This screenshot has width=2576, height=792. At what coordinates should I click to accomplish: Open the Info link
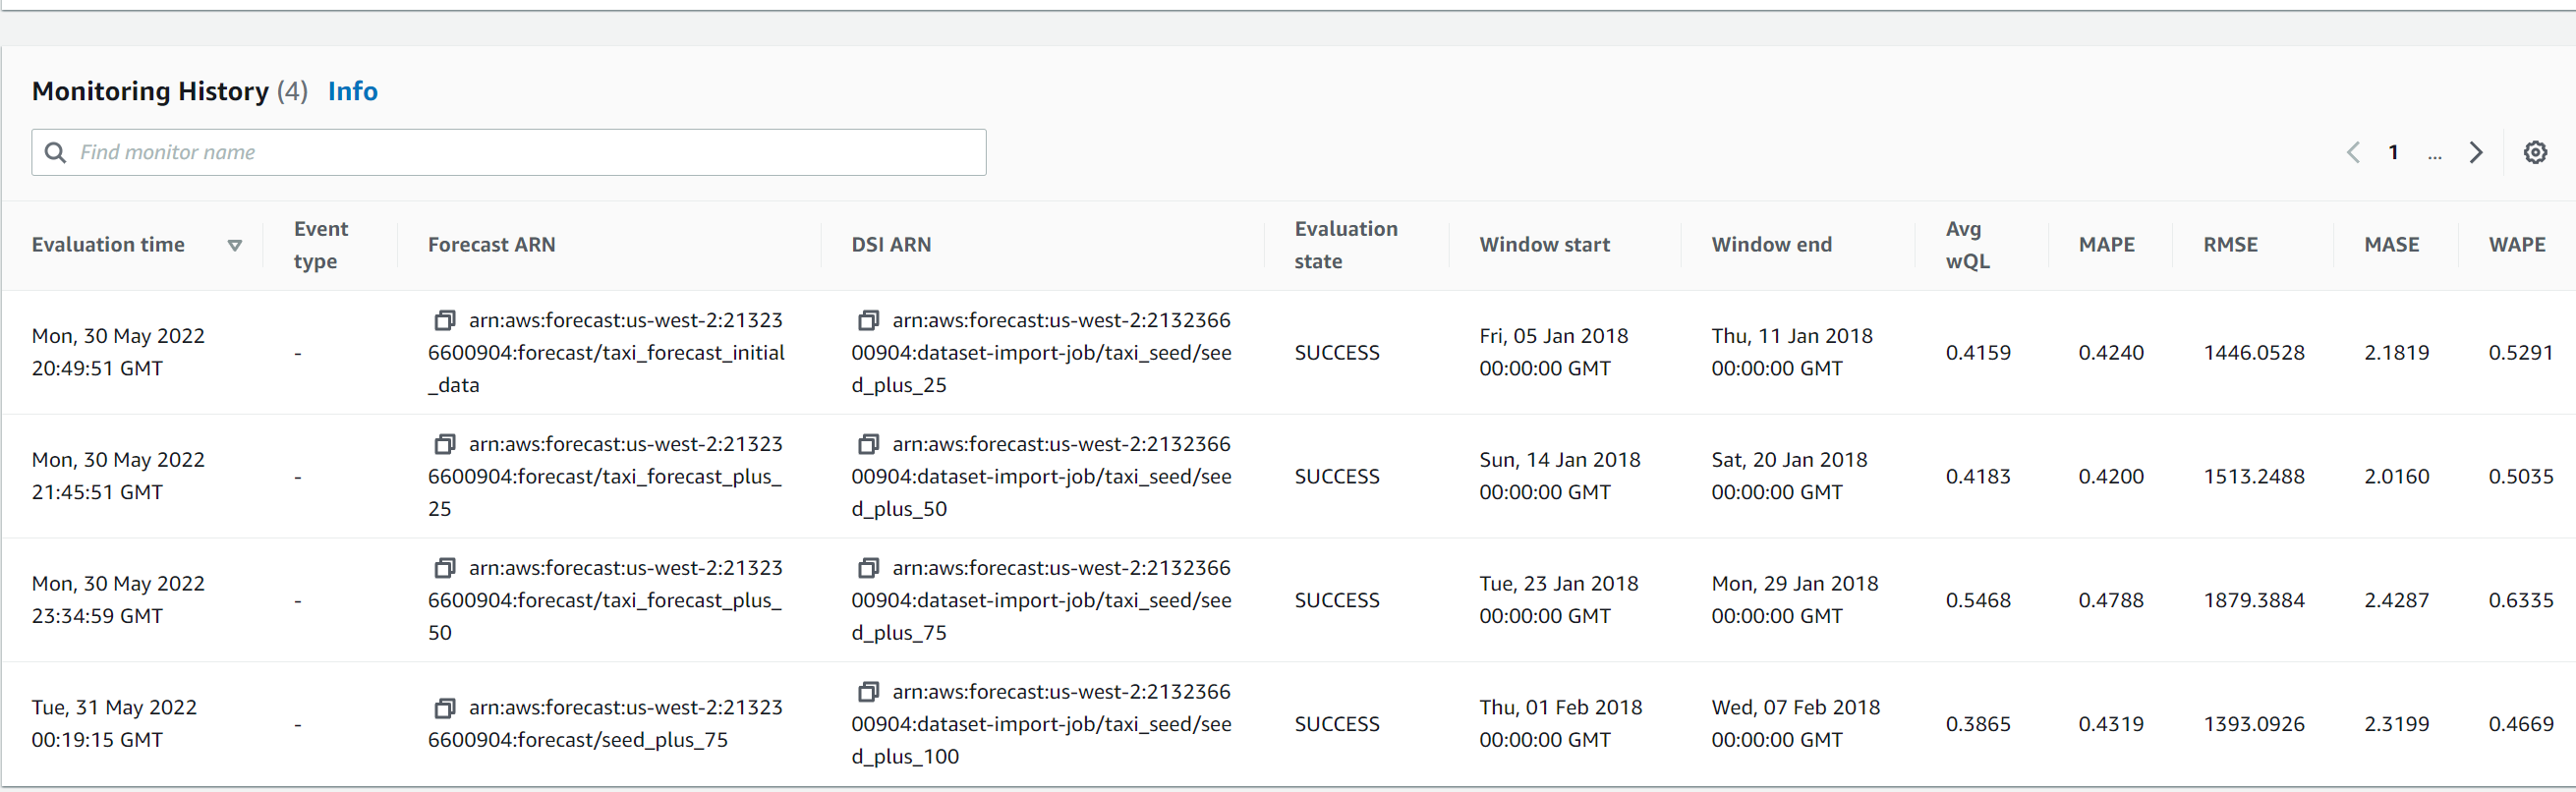(x=353, y=91)
